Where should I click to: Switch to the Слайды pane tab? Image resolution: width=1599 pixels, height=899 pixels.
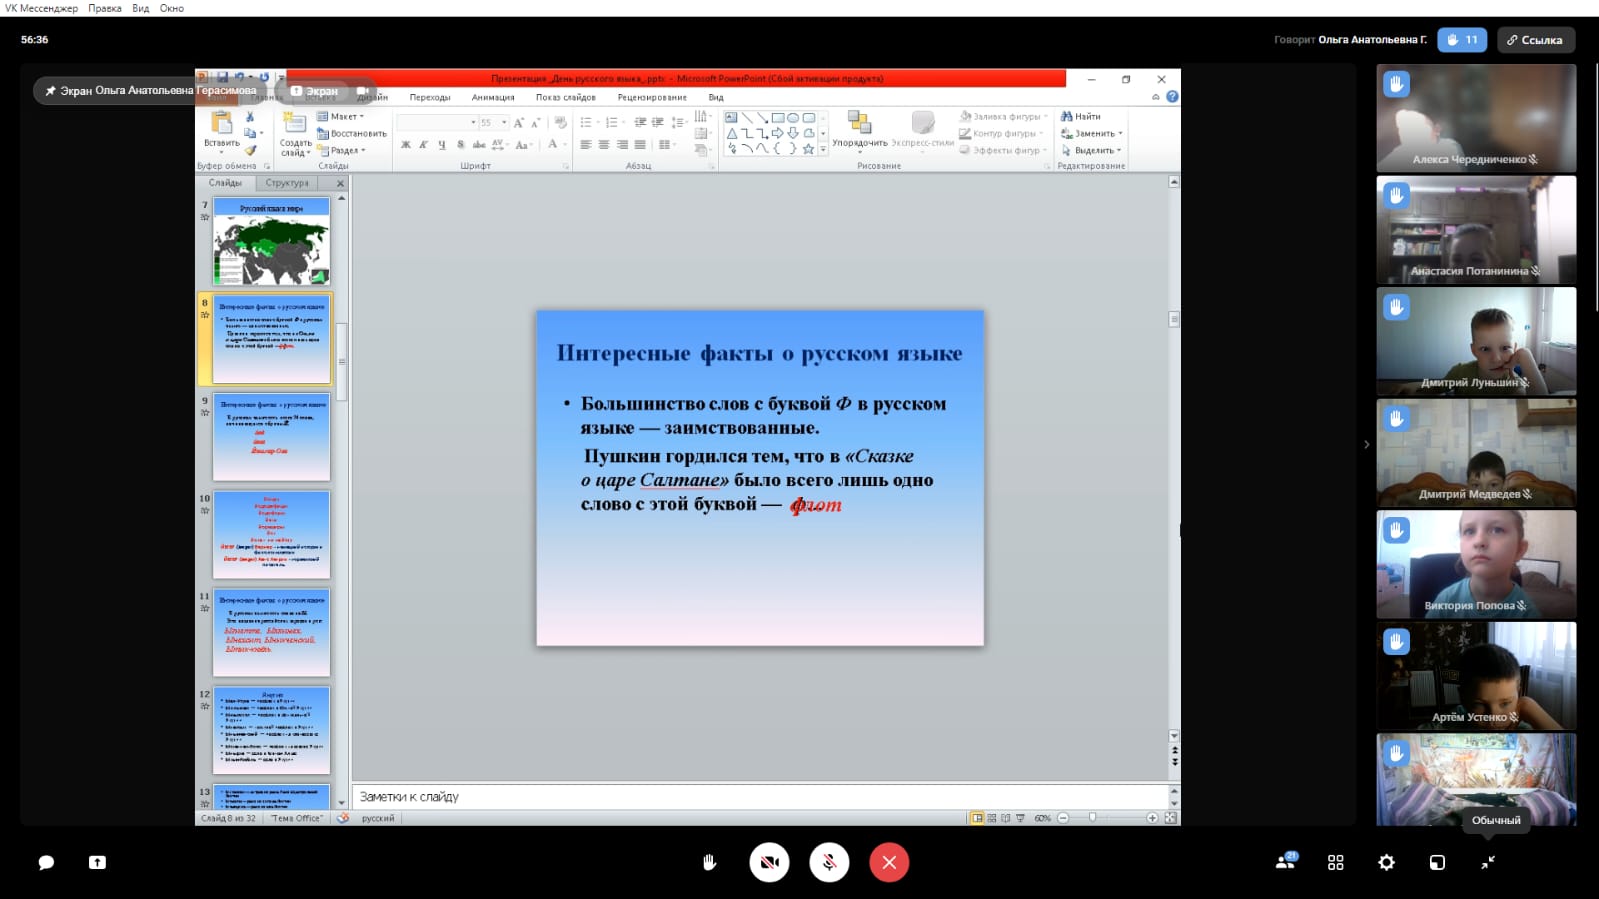225,183
